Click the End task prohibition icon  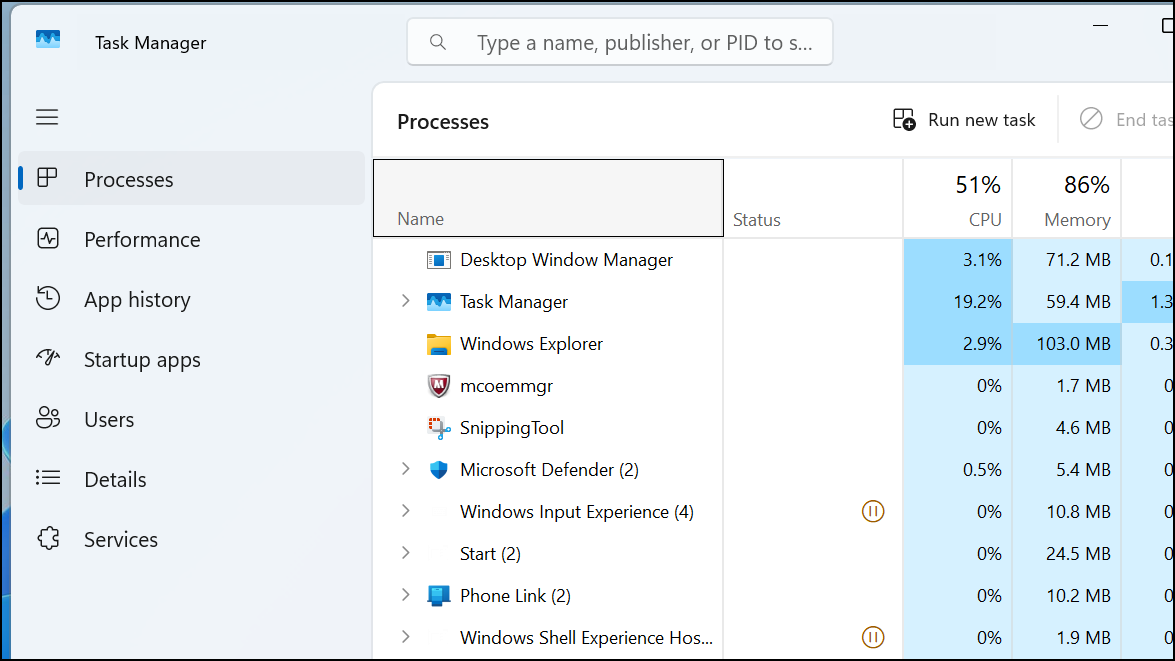1091,118
